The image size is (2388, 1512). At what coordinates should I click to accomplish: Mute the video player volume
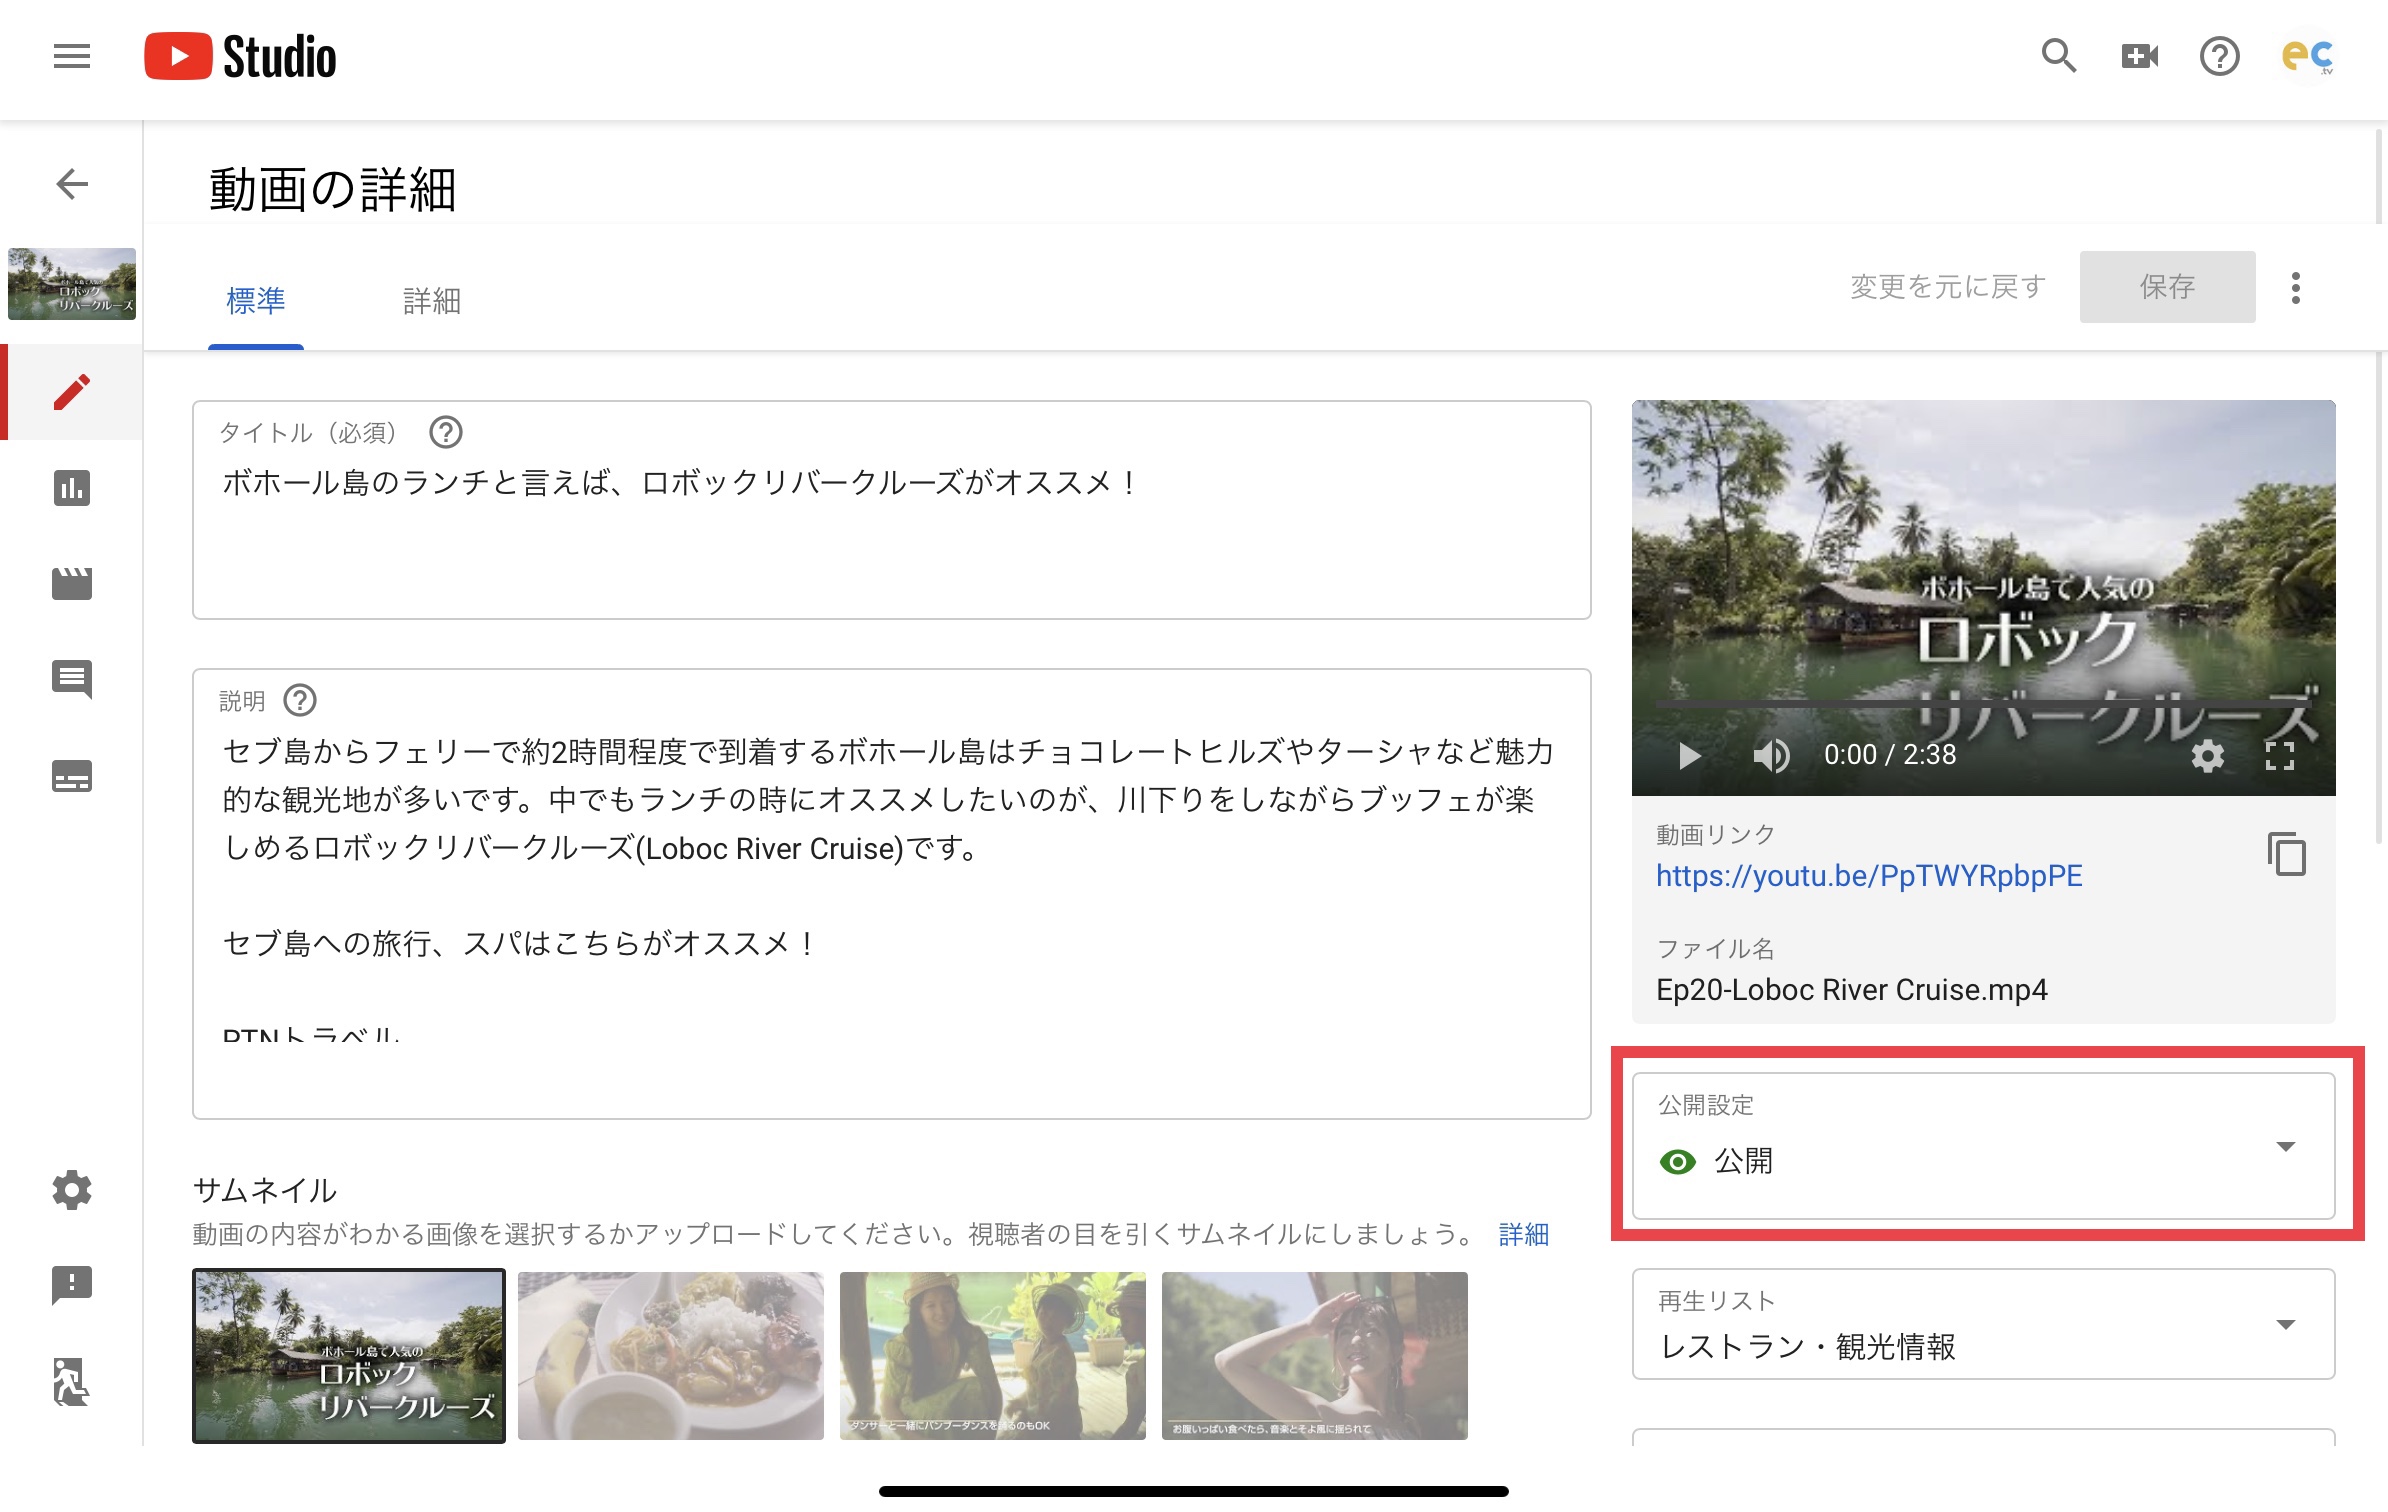pos(1771,755)
